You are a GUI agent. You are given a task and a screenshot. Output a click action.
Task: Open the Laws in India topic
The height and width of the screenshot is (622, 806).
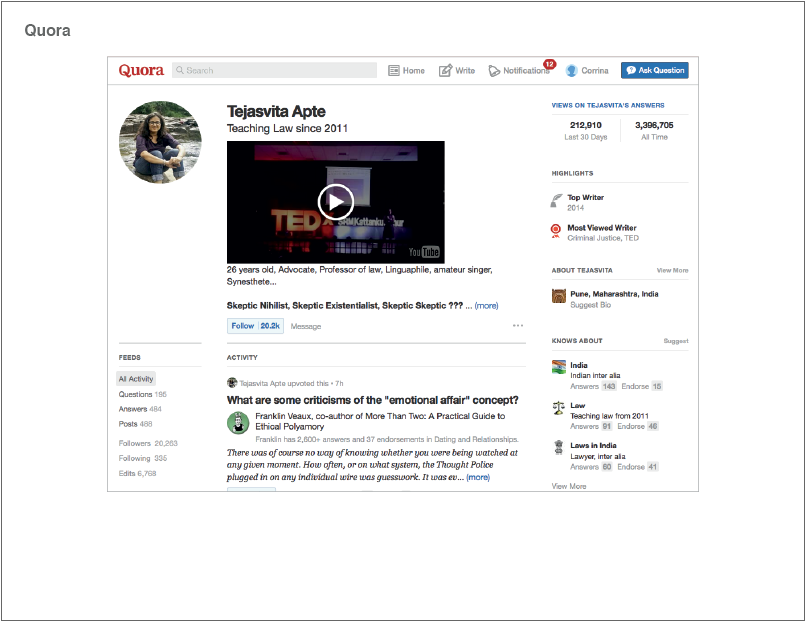593,446
